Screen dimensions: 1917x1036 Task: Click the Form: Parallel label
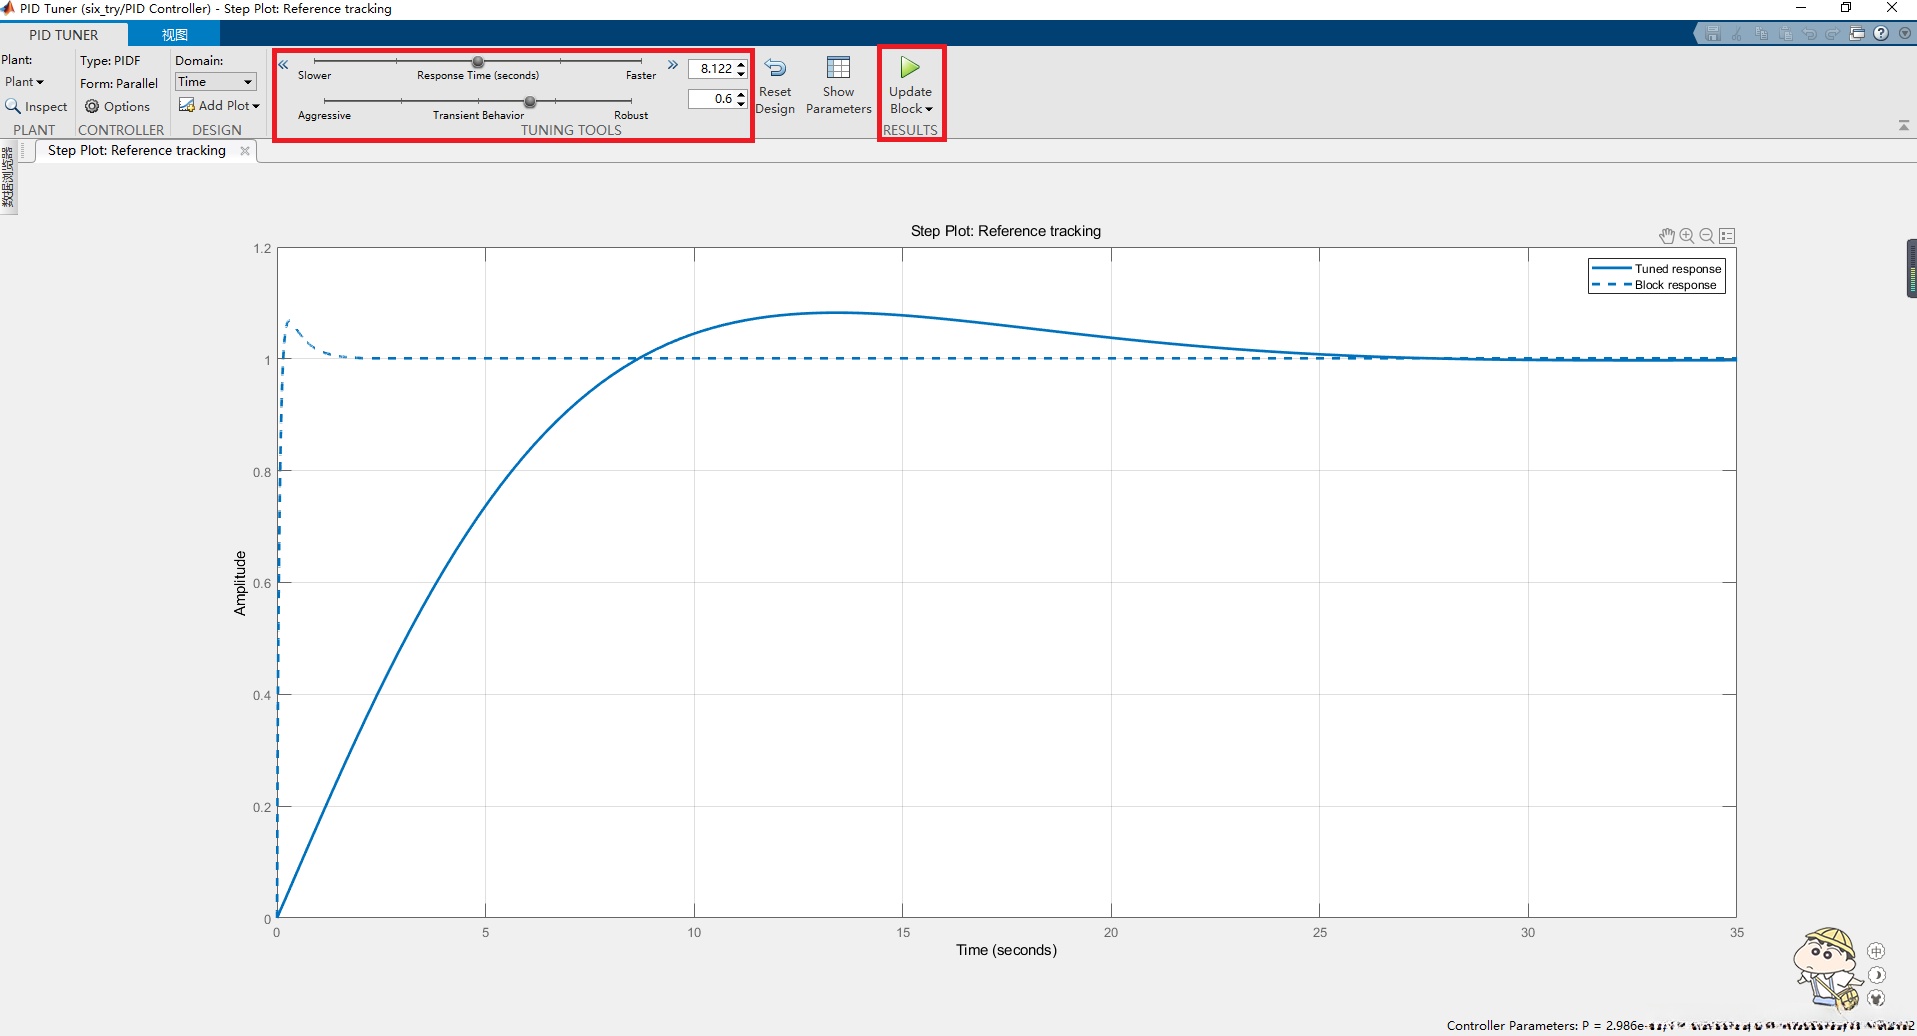pyautogui.click(x=119, y=84)
